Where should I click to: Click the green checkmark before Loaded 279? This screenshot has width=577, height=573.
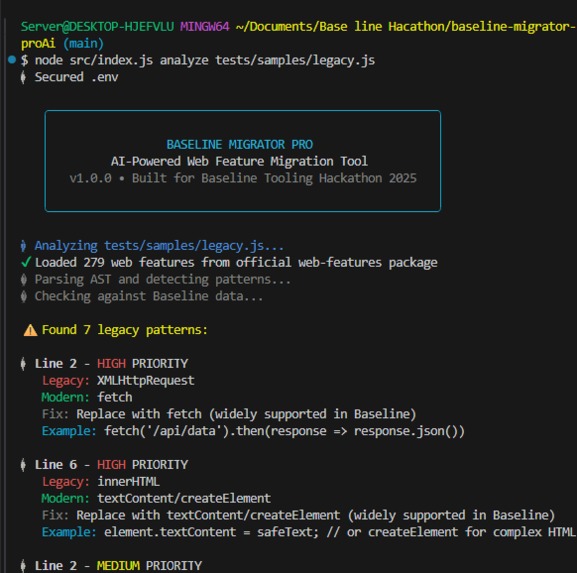point(26,262)
